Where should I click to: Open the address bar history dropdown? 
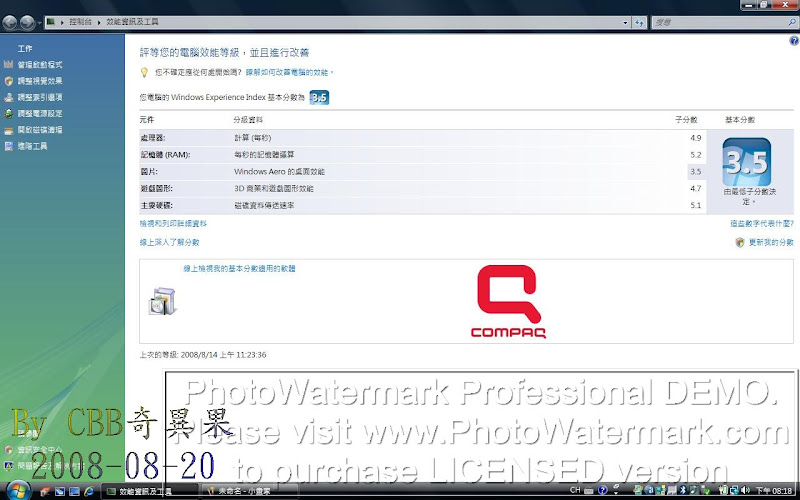click(626, 22)
